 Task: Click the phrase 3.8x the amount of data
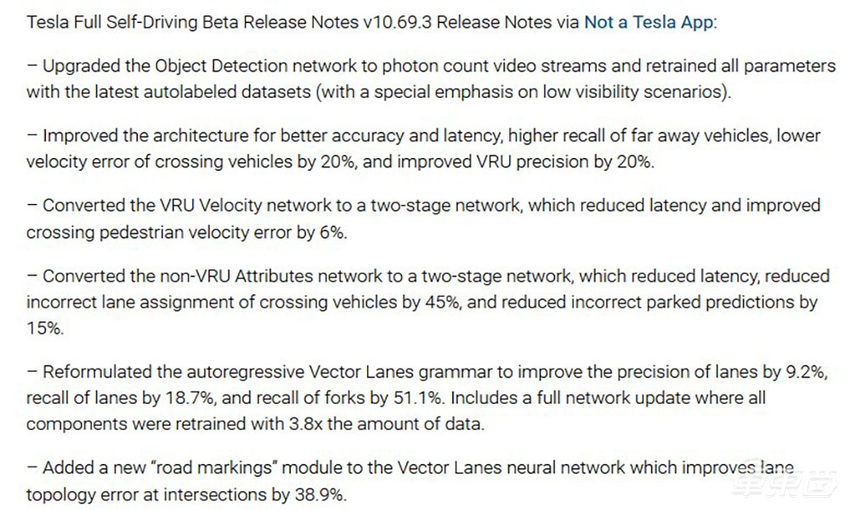392,423
